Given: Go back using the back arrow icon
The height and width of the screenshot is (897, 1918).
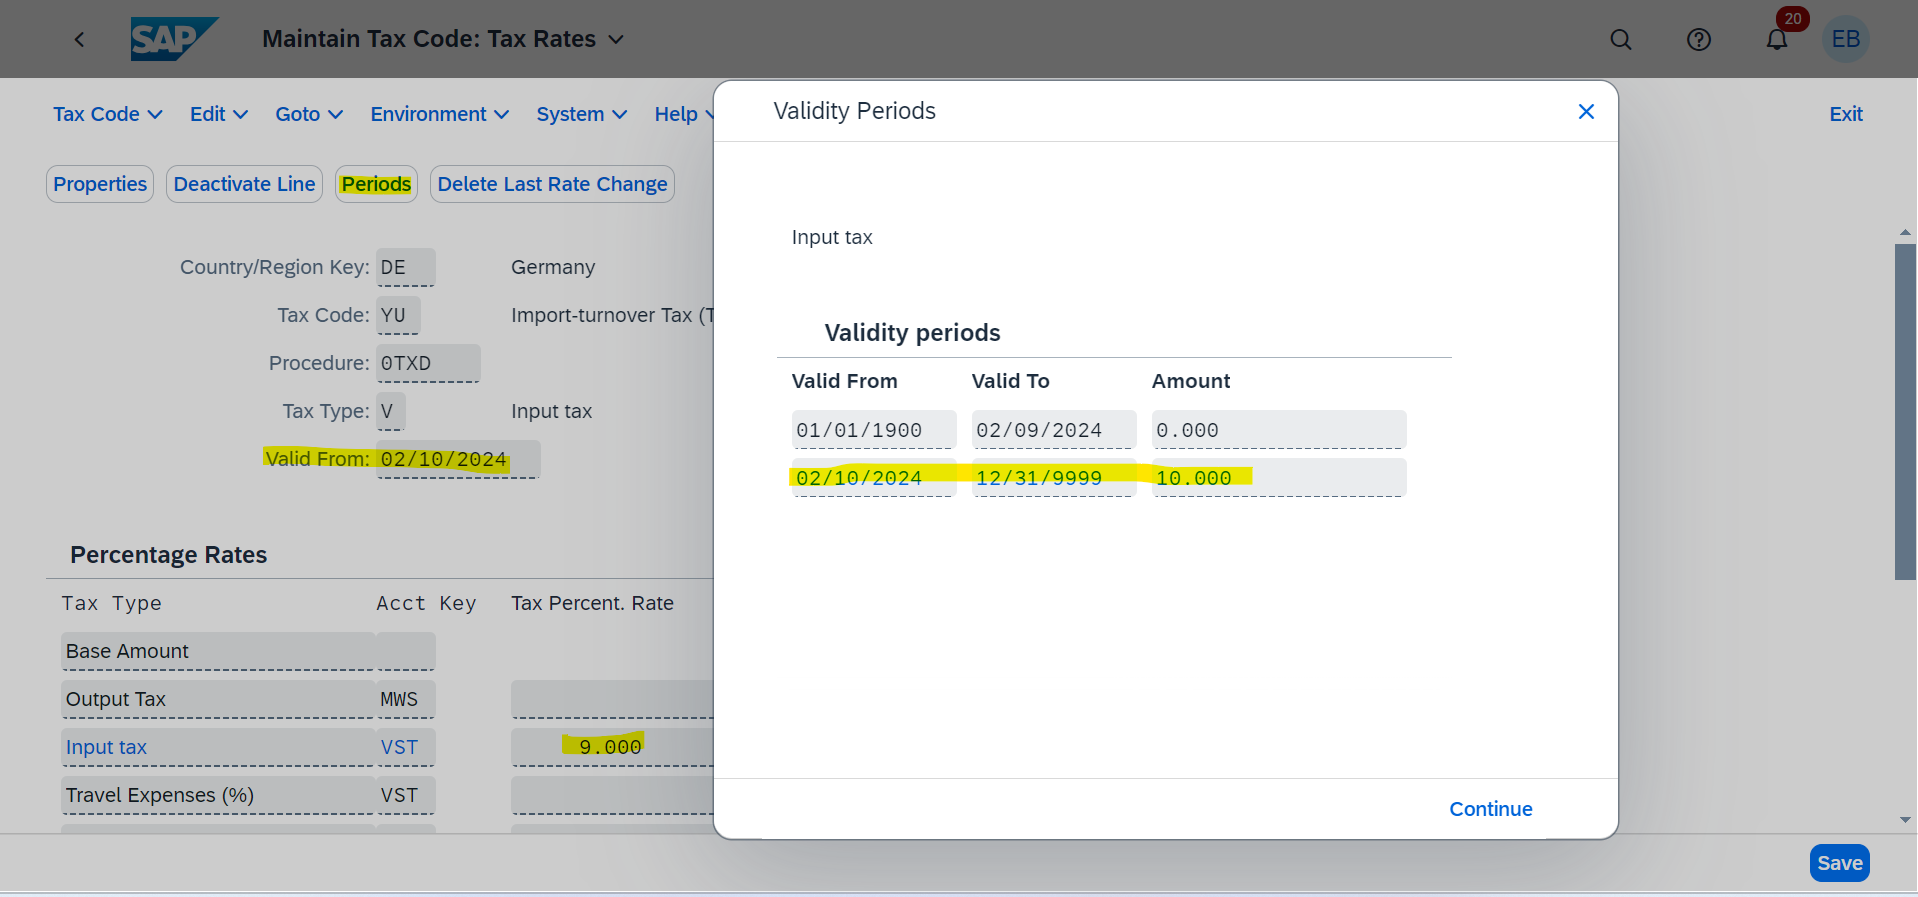Looking at the screenshot, I should 79,39.
